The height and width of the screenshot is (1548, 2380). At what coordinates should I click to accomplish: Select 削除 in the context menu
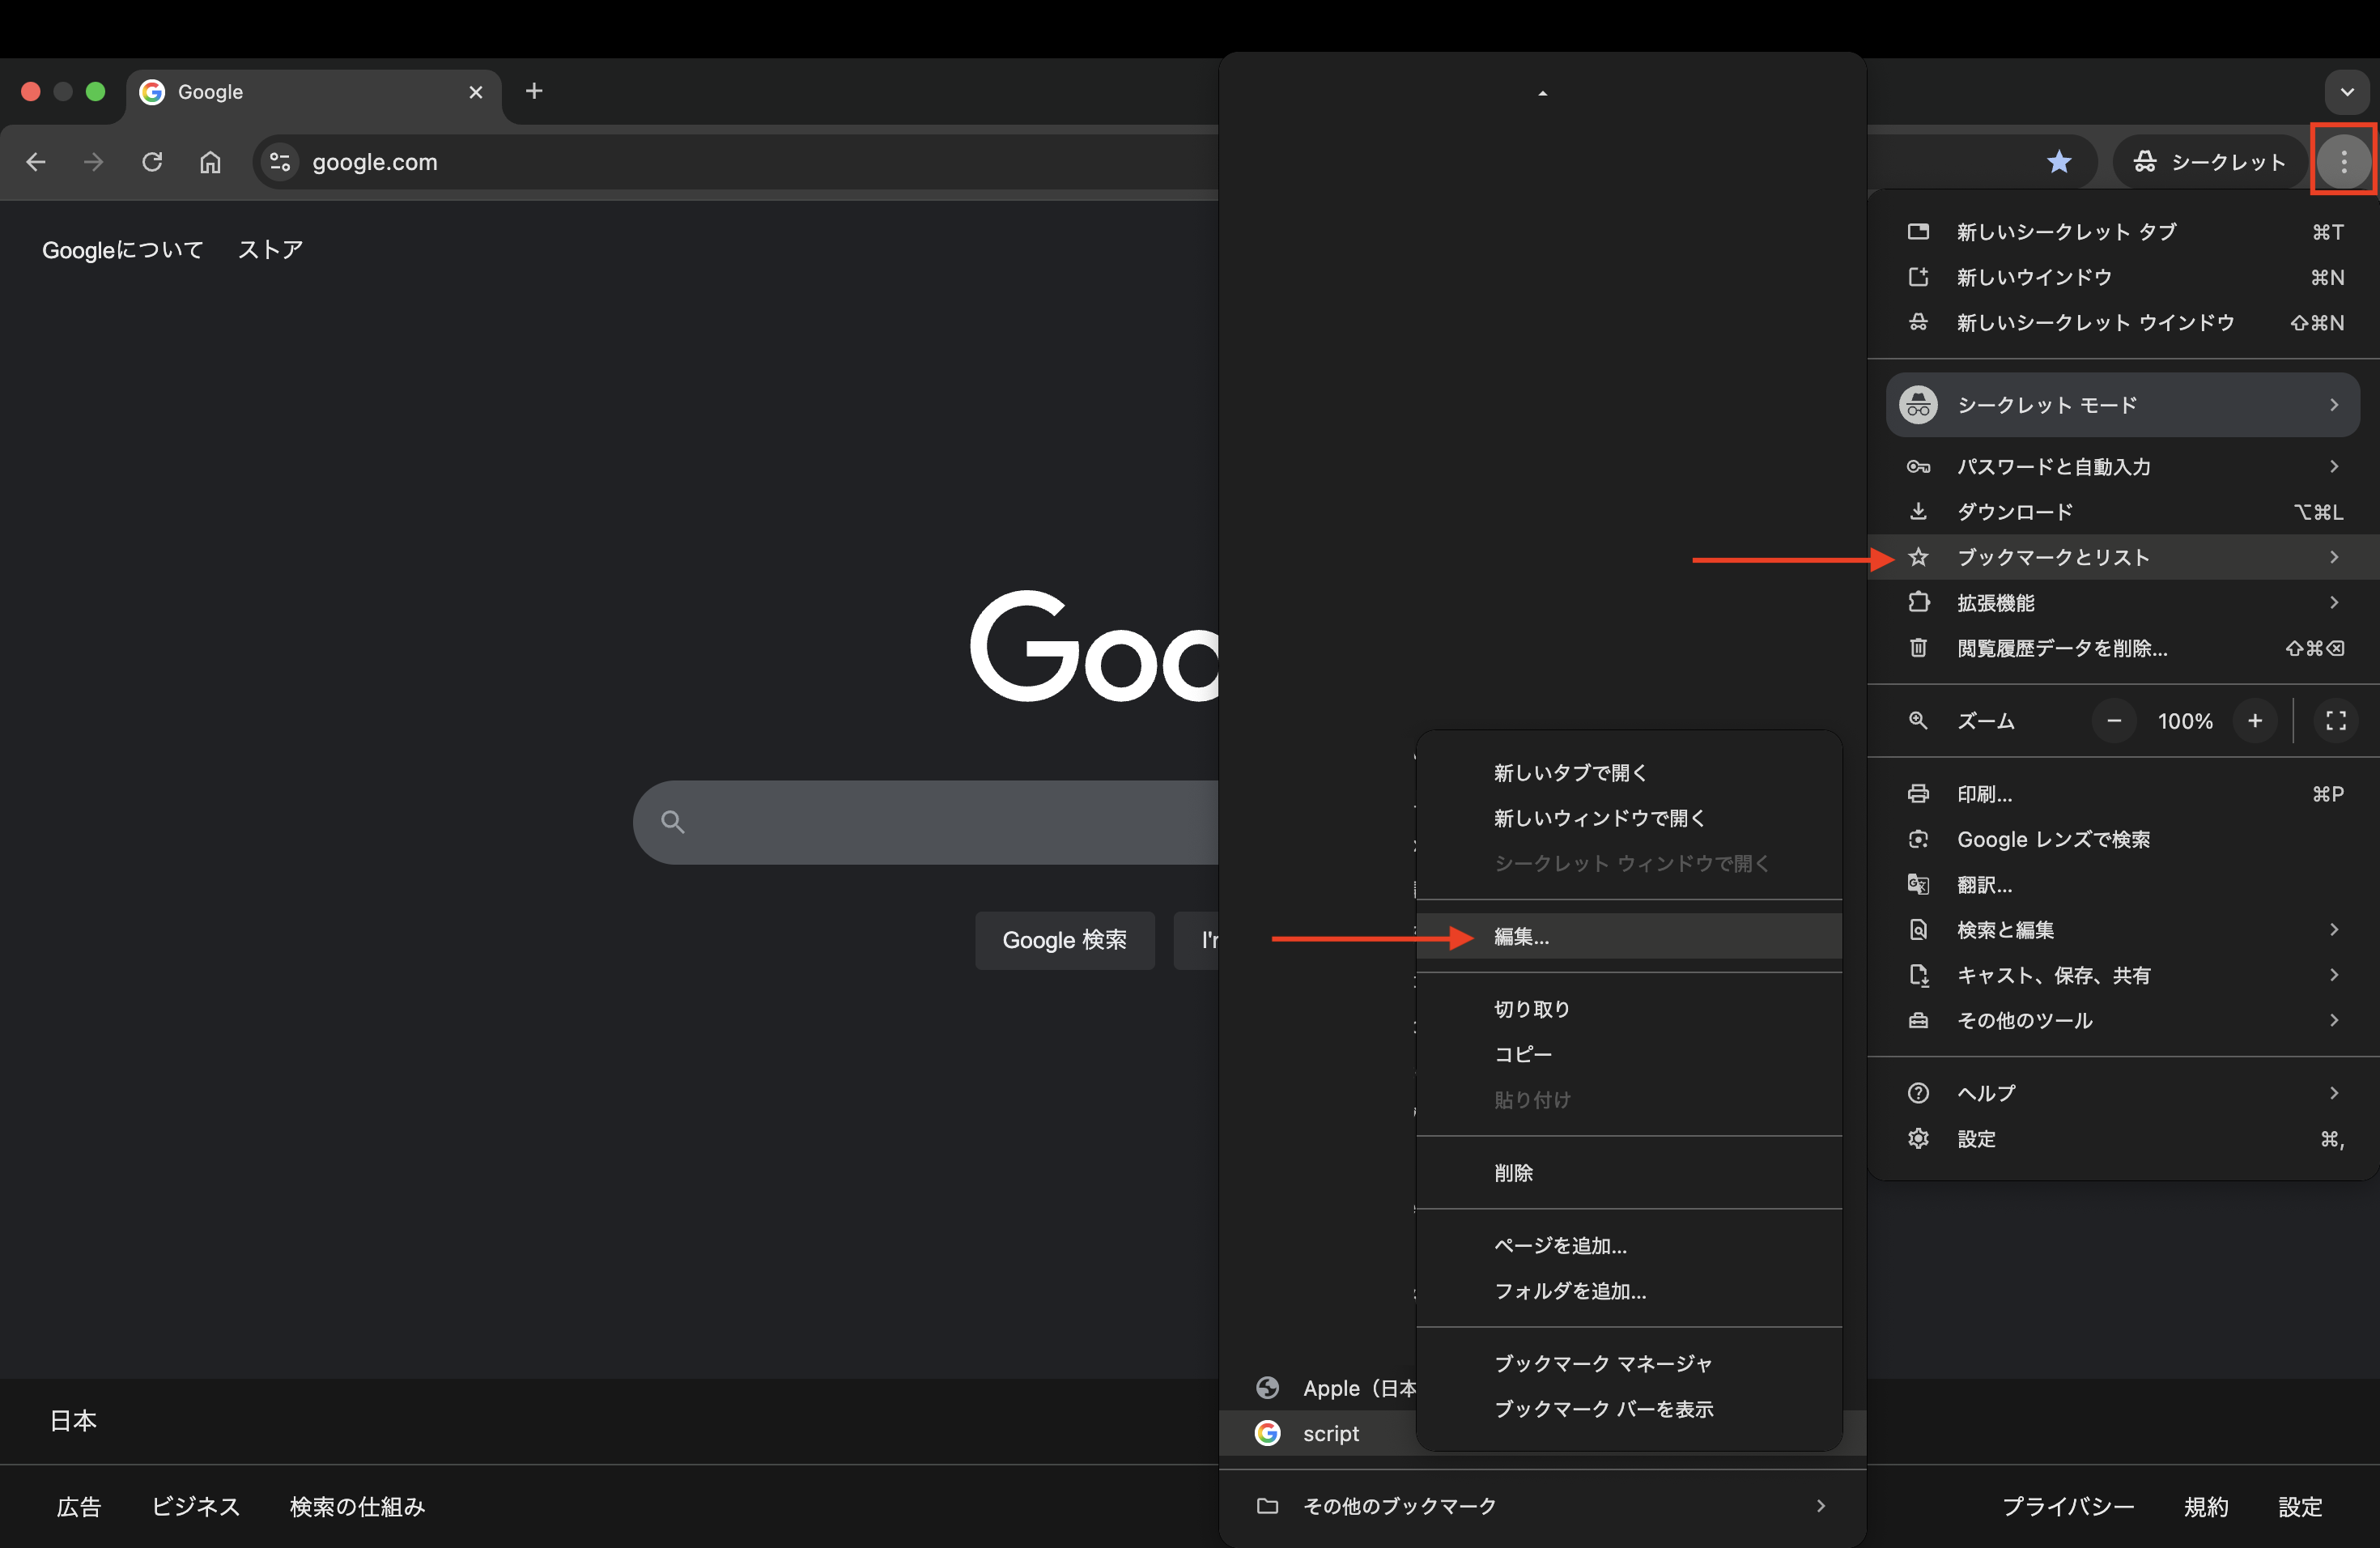1513,1173
